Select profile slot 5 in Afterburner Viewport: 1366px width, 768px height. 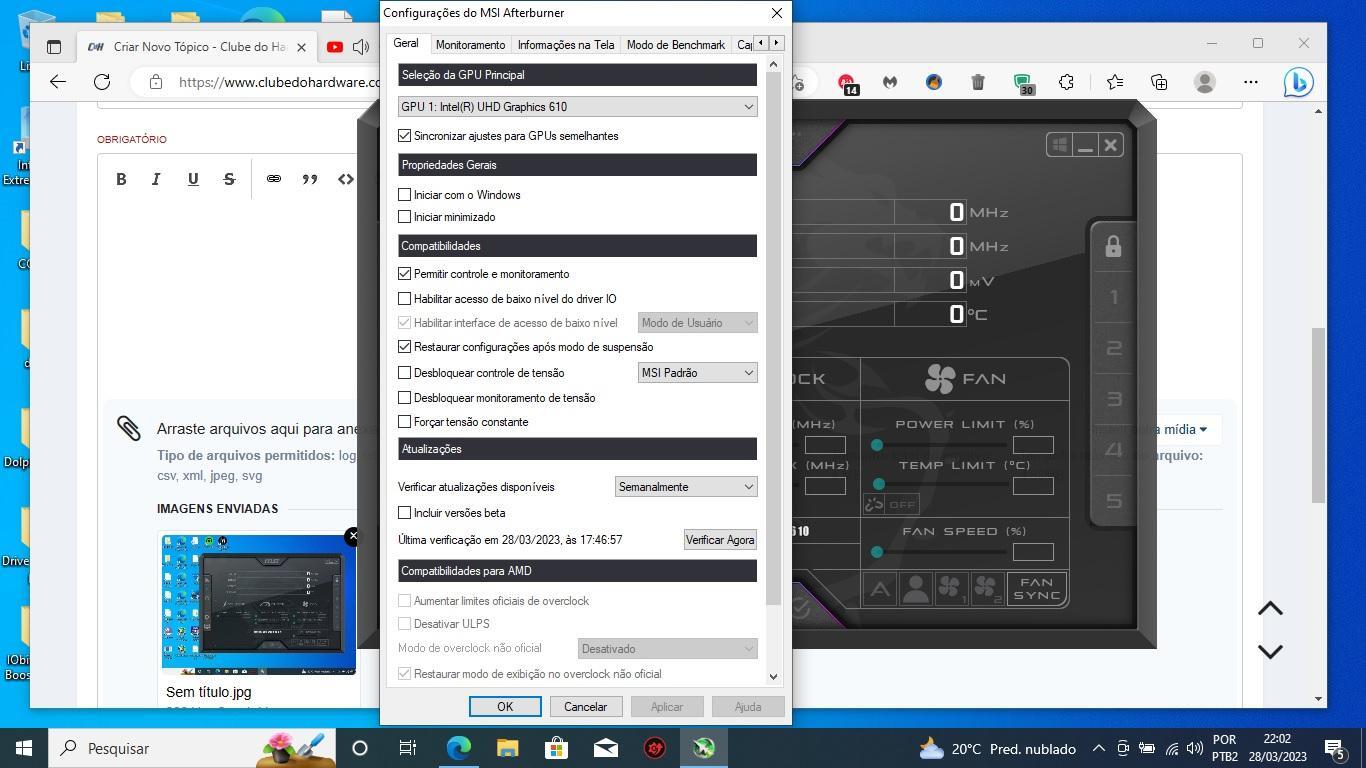click(1114, 501)
